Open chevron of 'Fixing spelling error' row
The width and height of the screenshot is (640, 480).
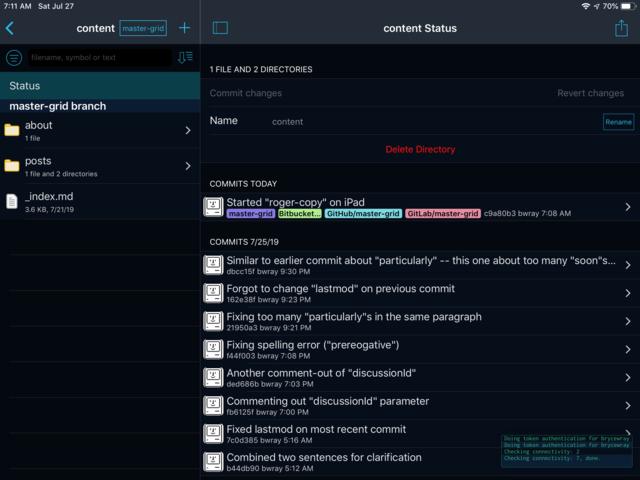pos(628,349)
